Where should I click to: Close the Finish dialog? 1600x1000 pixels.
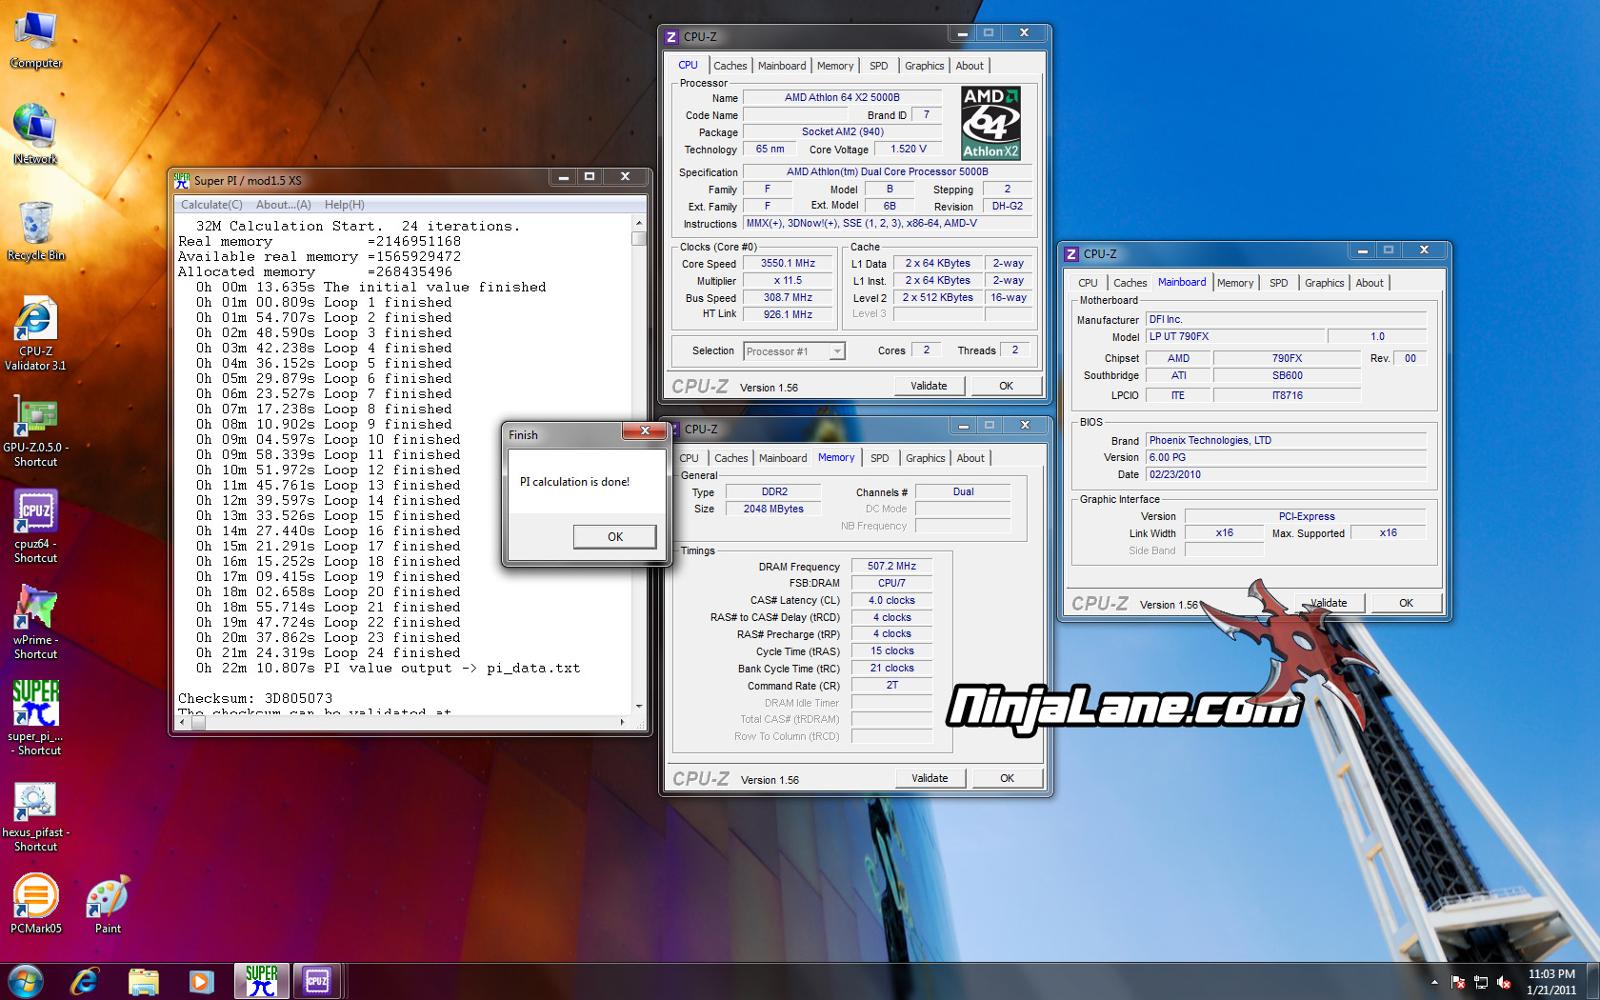click(644, 431)
